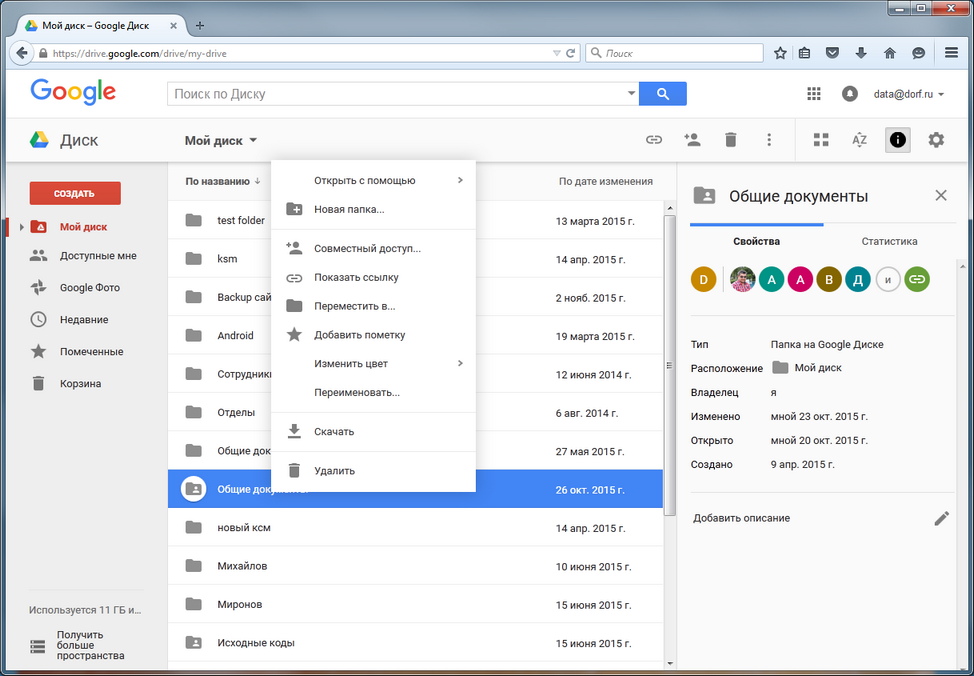Image resolution: width=974 pixels, height=676 pixels.
Task: Click the 'и' more users circle
Action: point(888,280)
